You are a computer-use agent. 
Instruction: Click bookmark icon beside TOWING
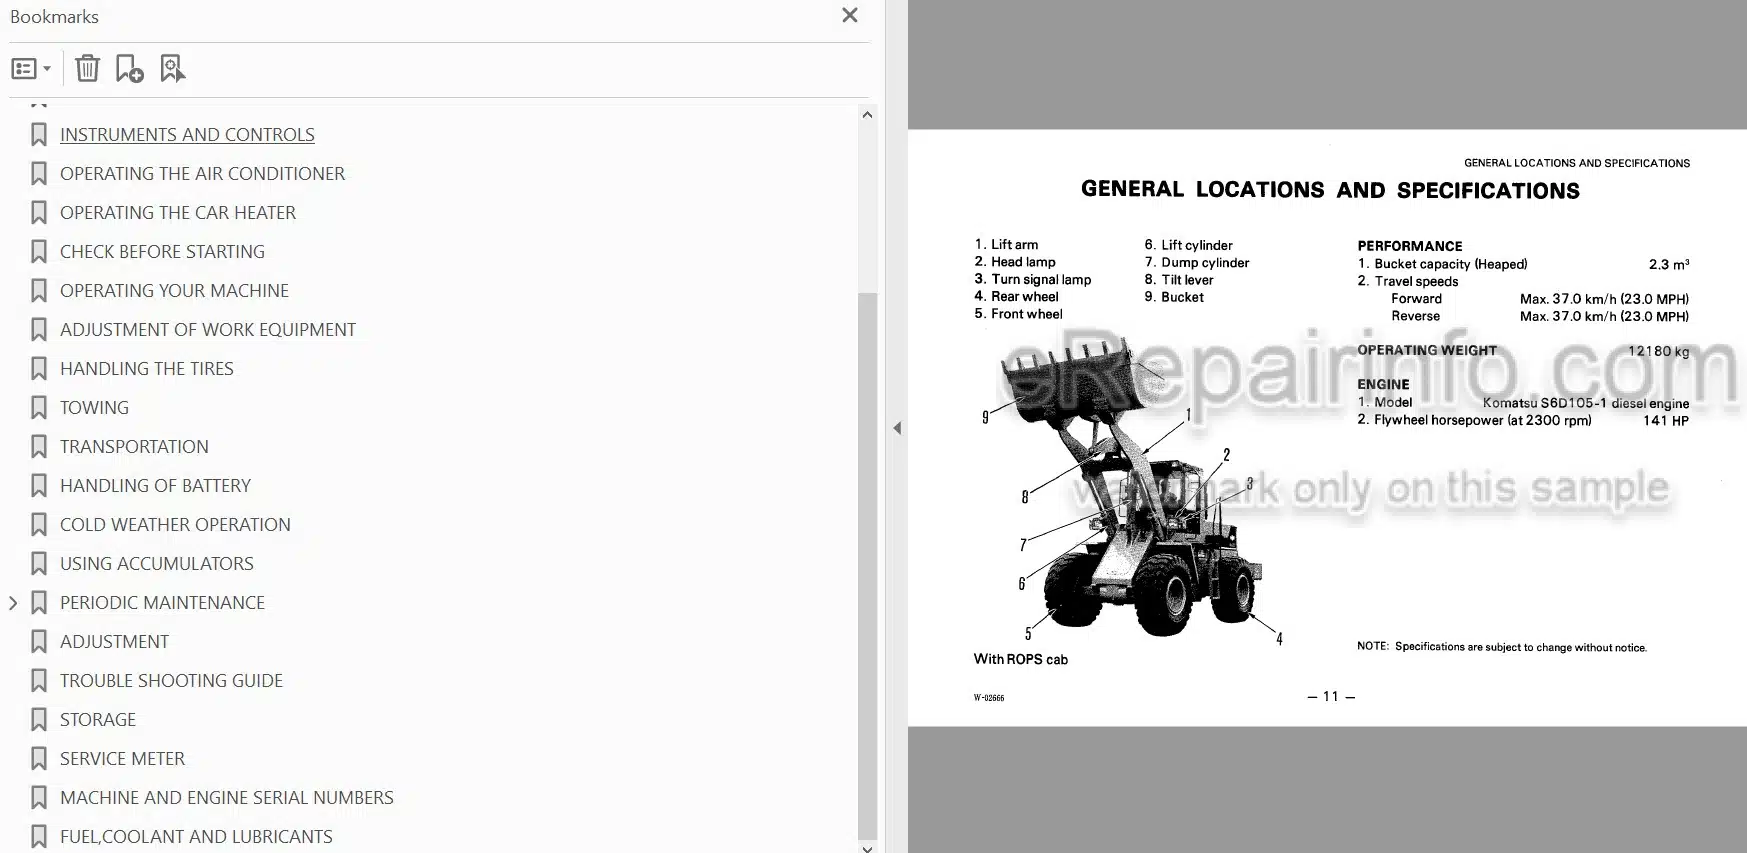click(x=39, y=407)
